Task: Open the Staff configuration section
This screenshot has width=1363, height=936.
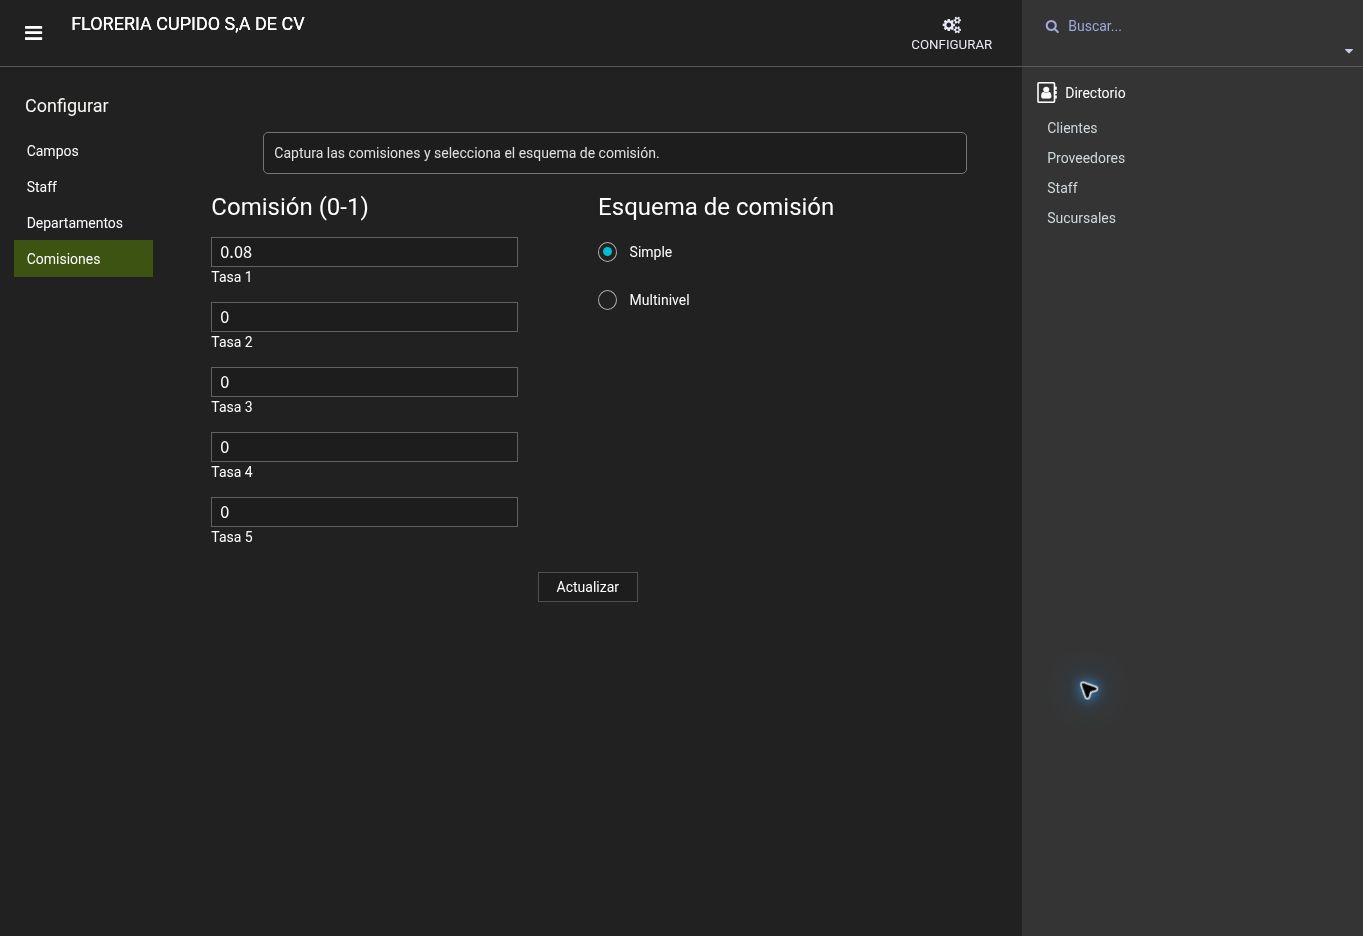Action: click(83, 187)
